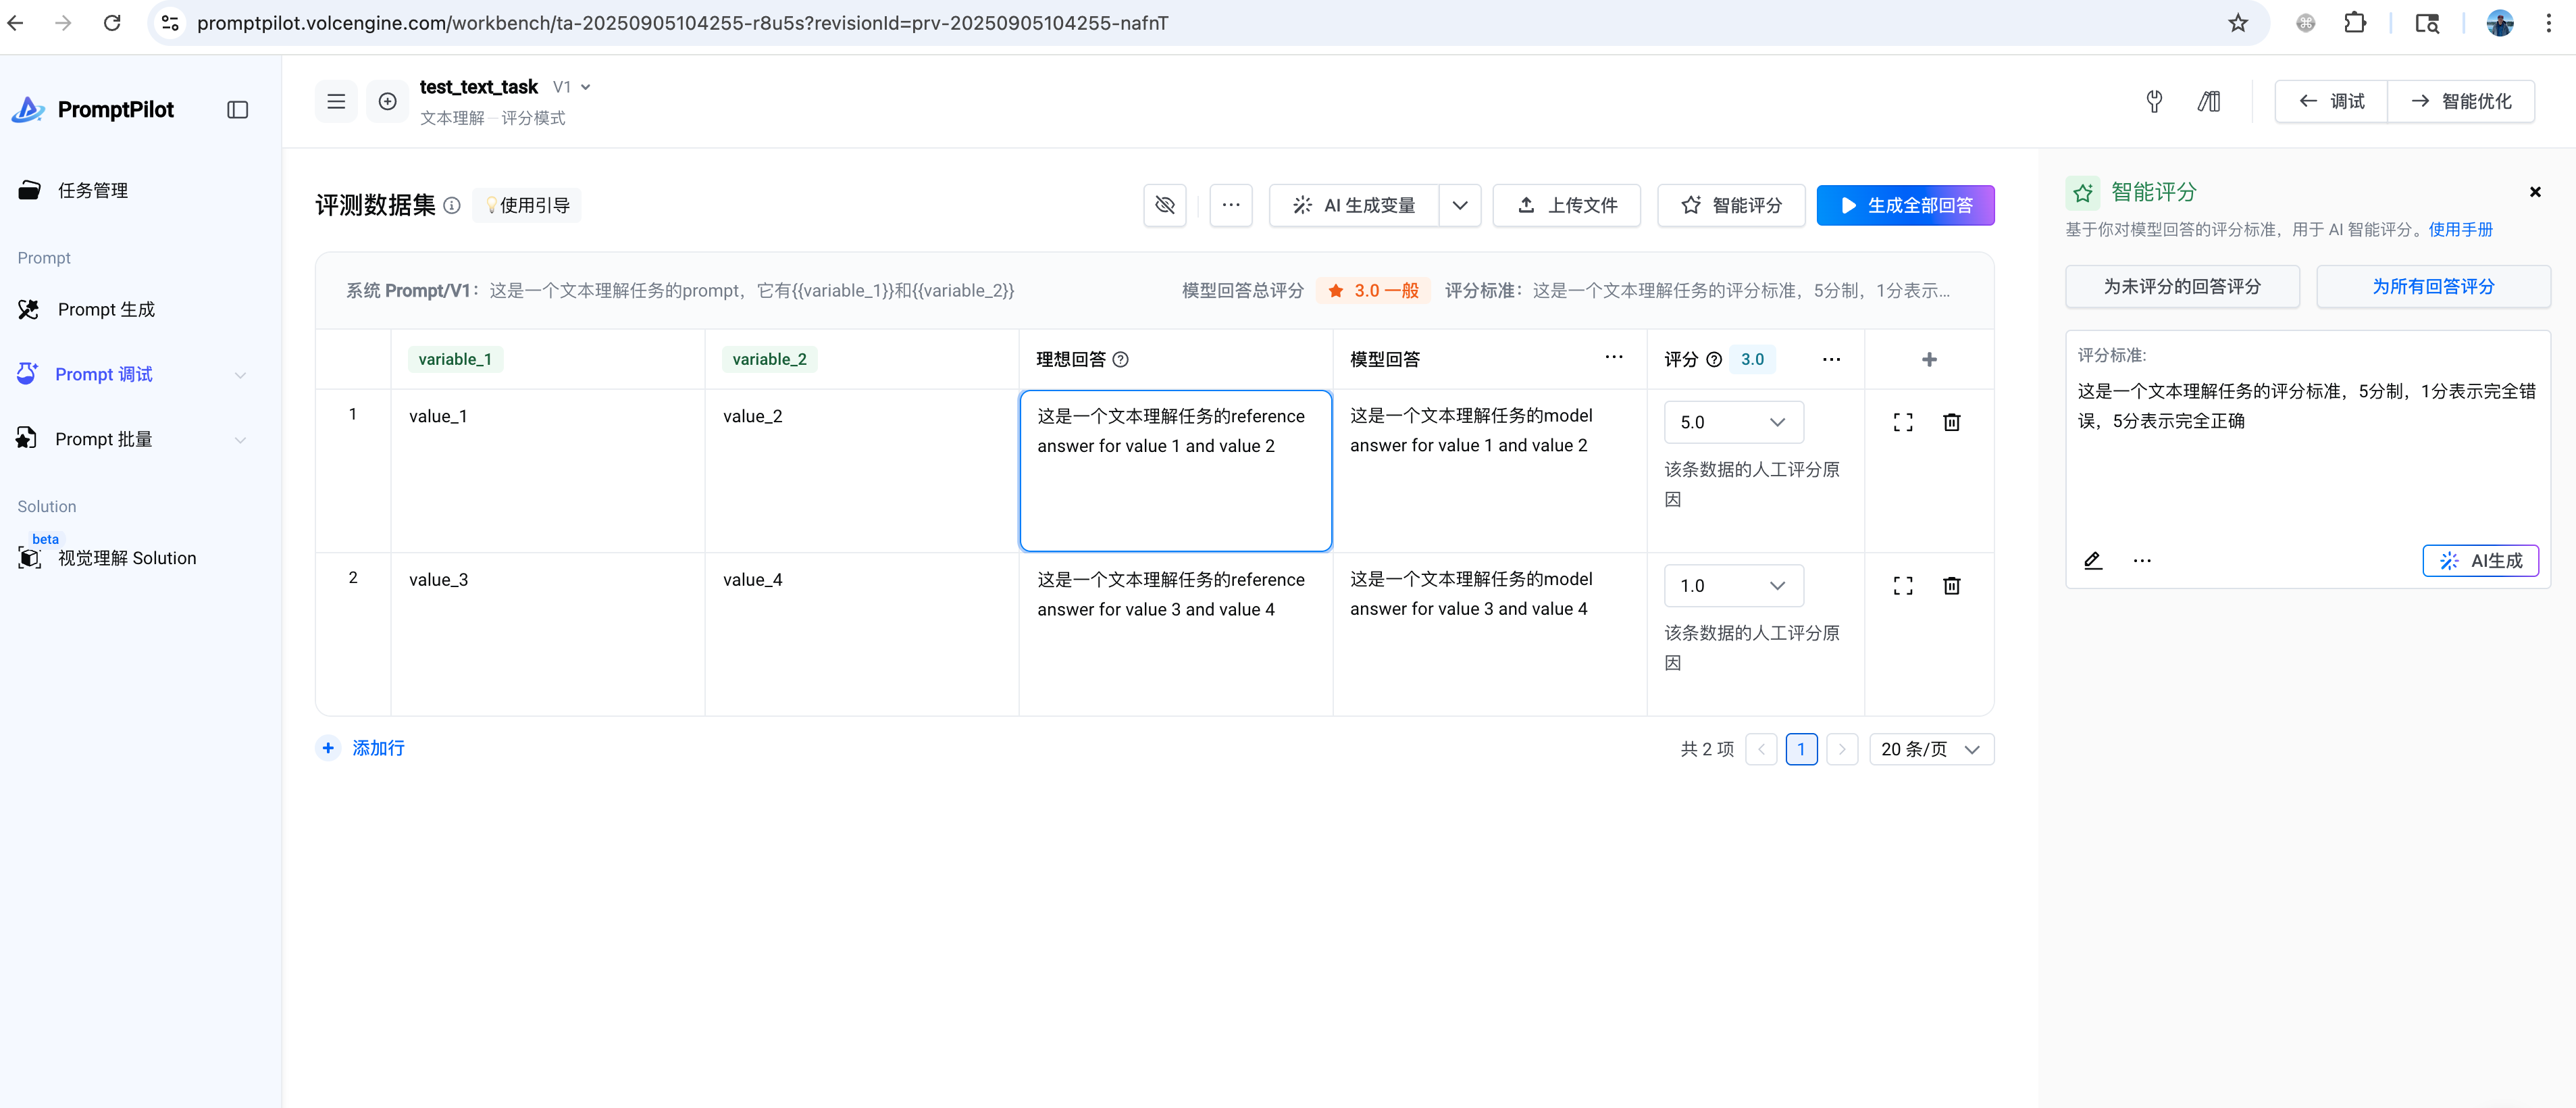Open Prompt 生成 in sidebar

pyautogui.click(x=106, y=310)
